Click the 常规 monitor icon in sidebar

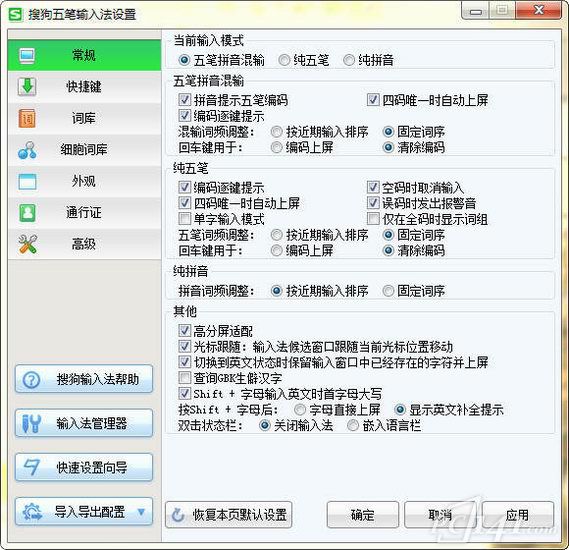pos(28,56)
